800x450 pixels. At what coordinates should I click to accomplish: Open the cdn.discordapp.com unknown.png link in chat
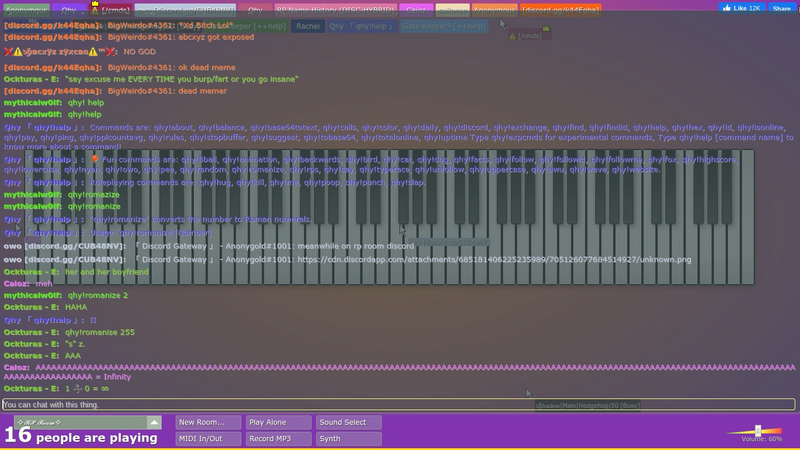click(x=494, y=260)
